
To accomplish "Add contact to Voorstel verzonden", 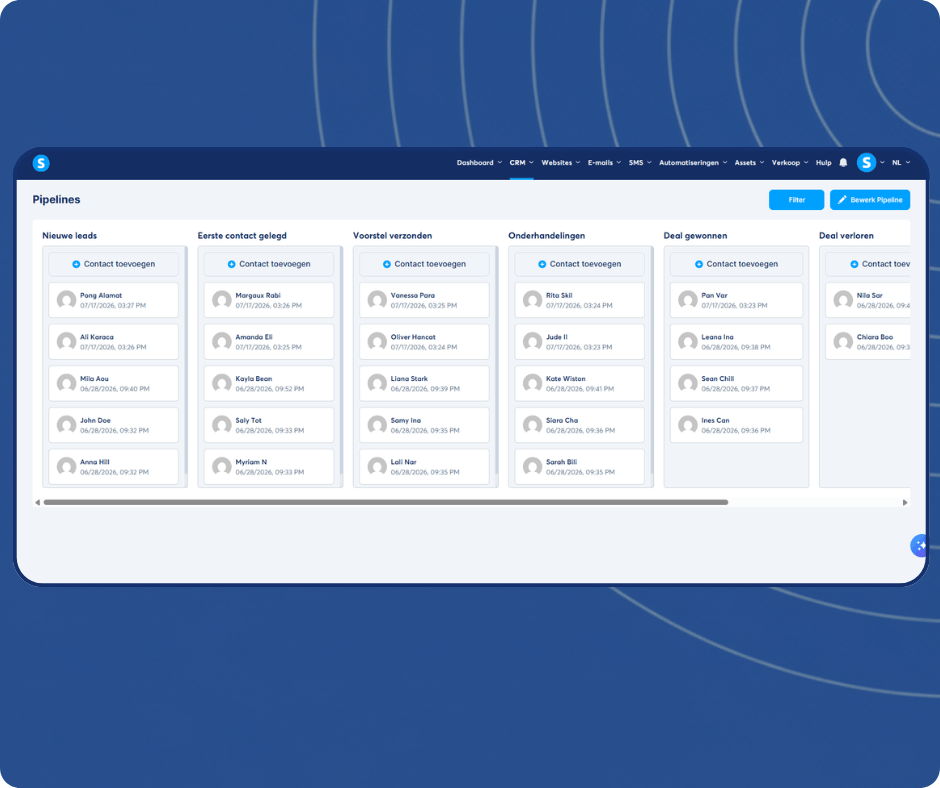I will point(424,264).
